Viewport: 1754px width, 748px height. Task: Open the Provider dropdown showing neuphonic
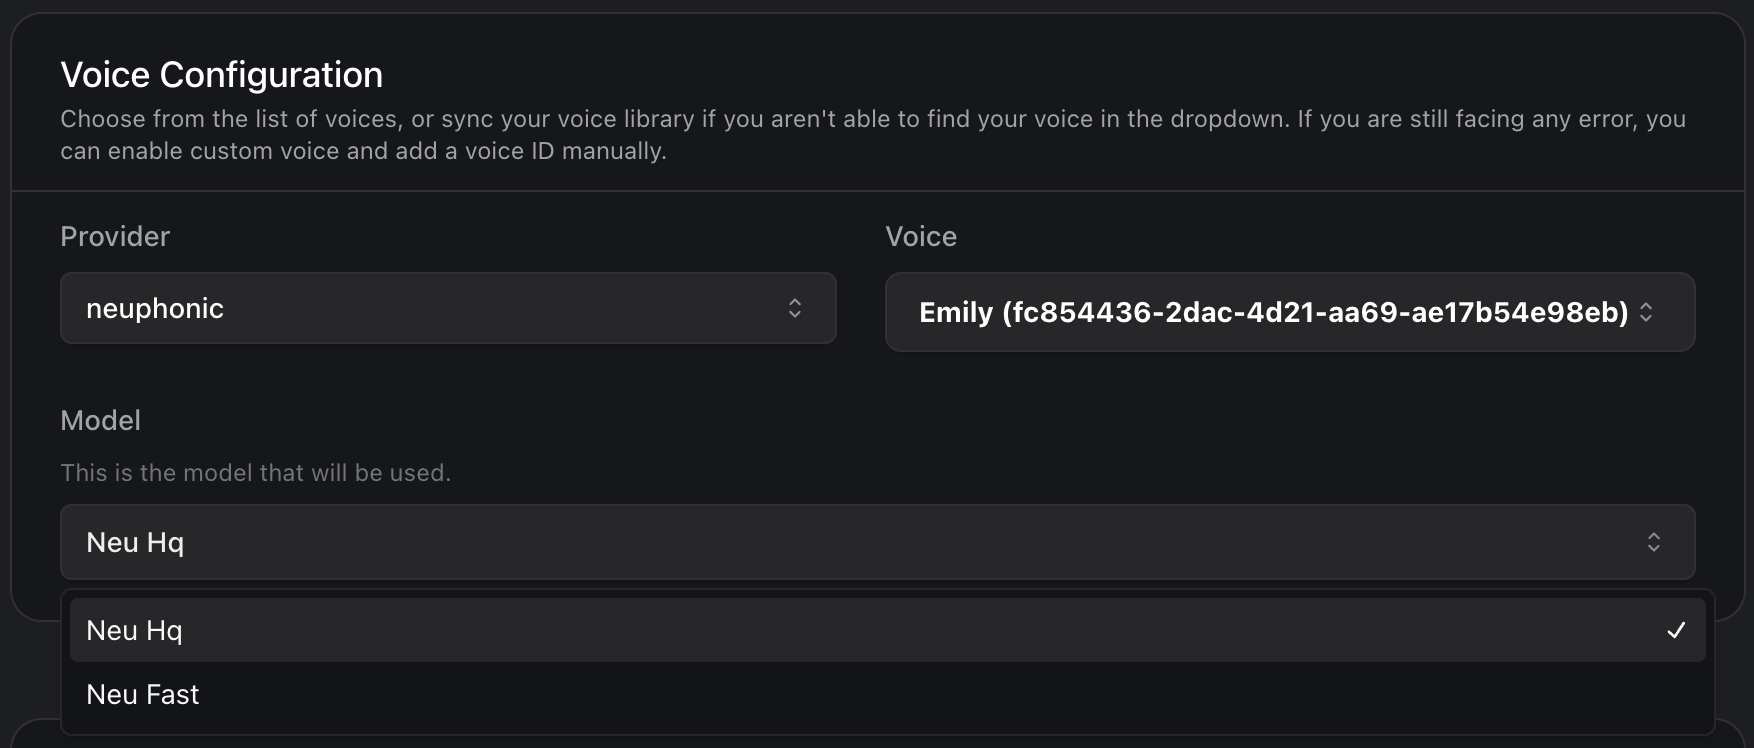pos(448,308)
